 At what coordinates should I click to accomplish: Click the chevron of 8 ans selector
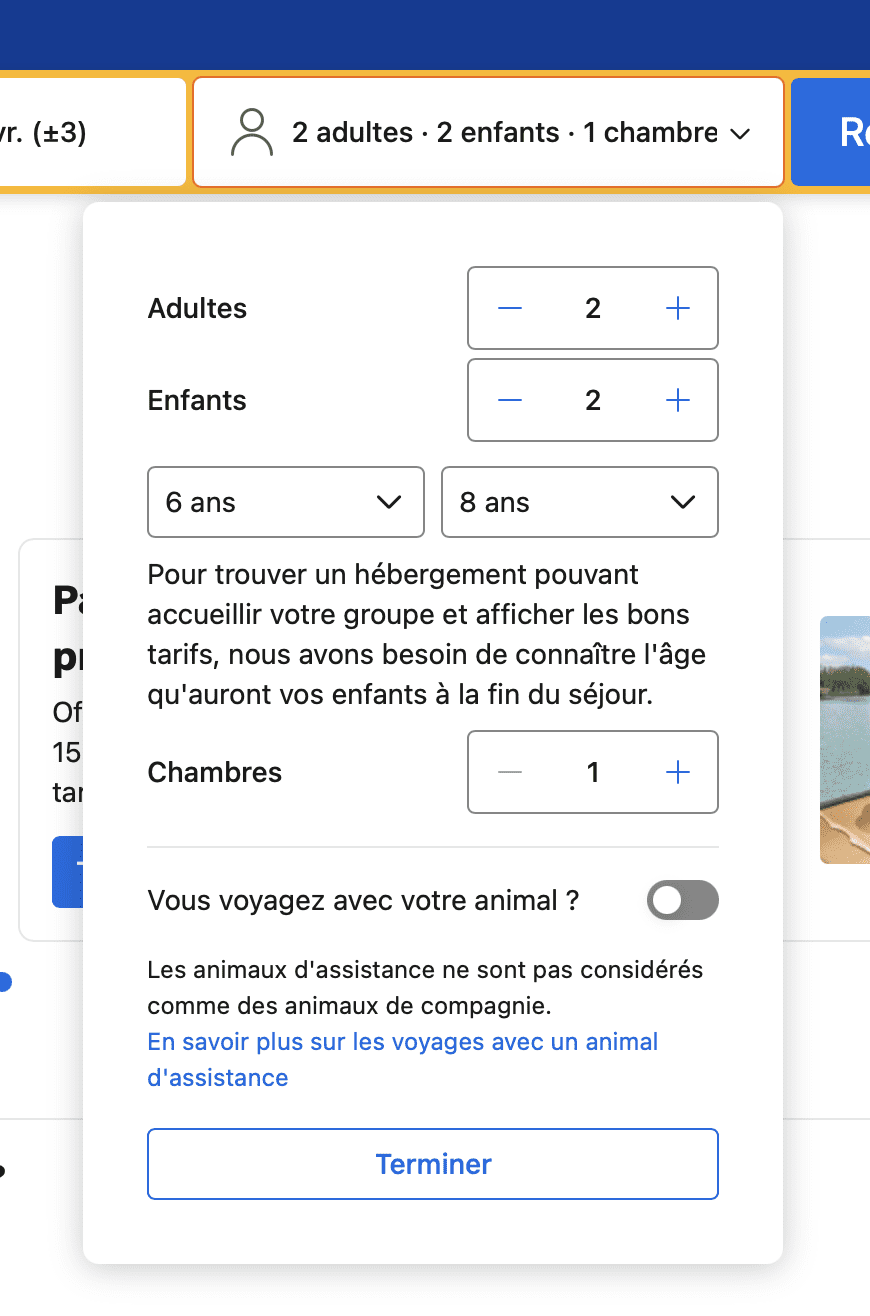tap(683, 502)
